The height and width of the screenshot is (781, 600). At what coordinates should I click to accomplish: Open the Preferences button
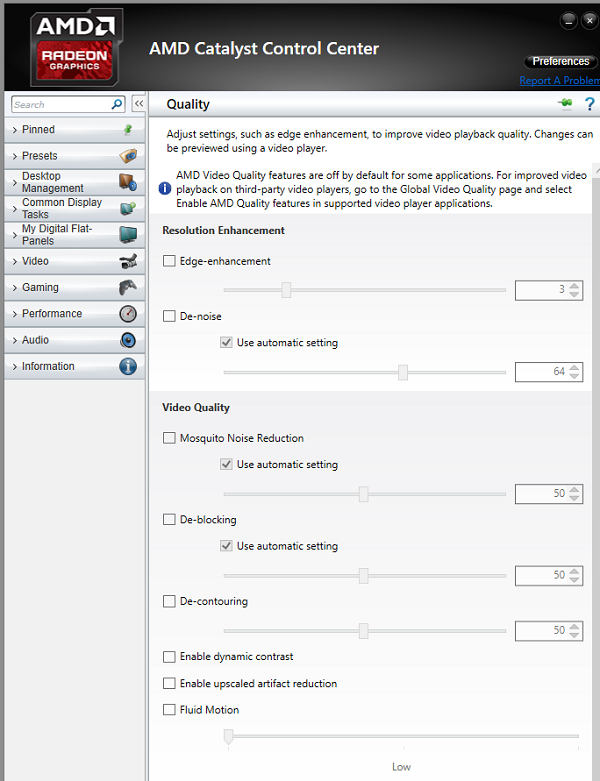pyautogui.click(x=561, y=61)
